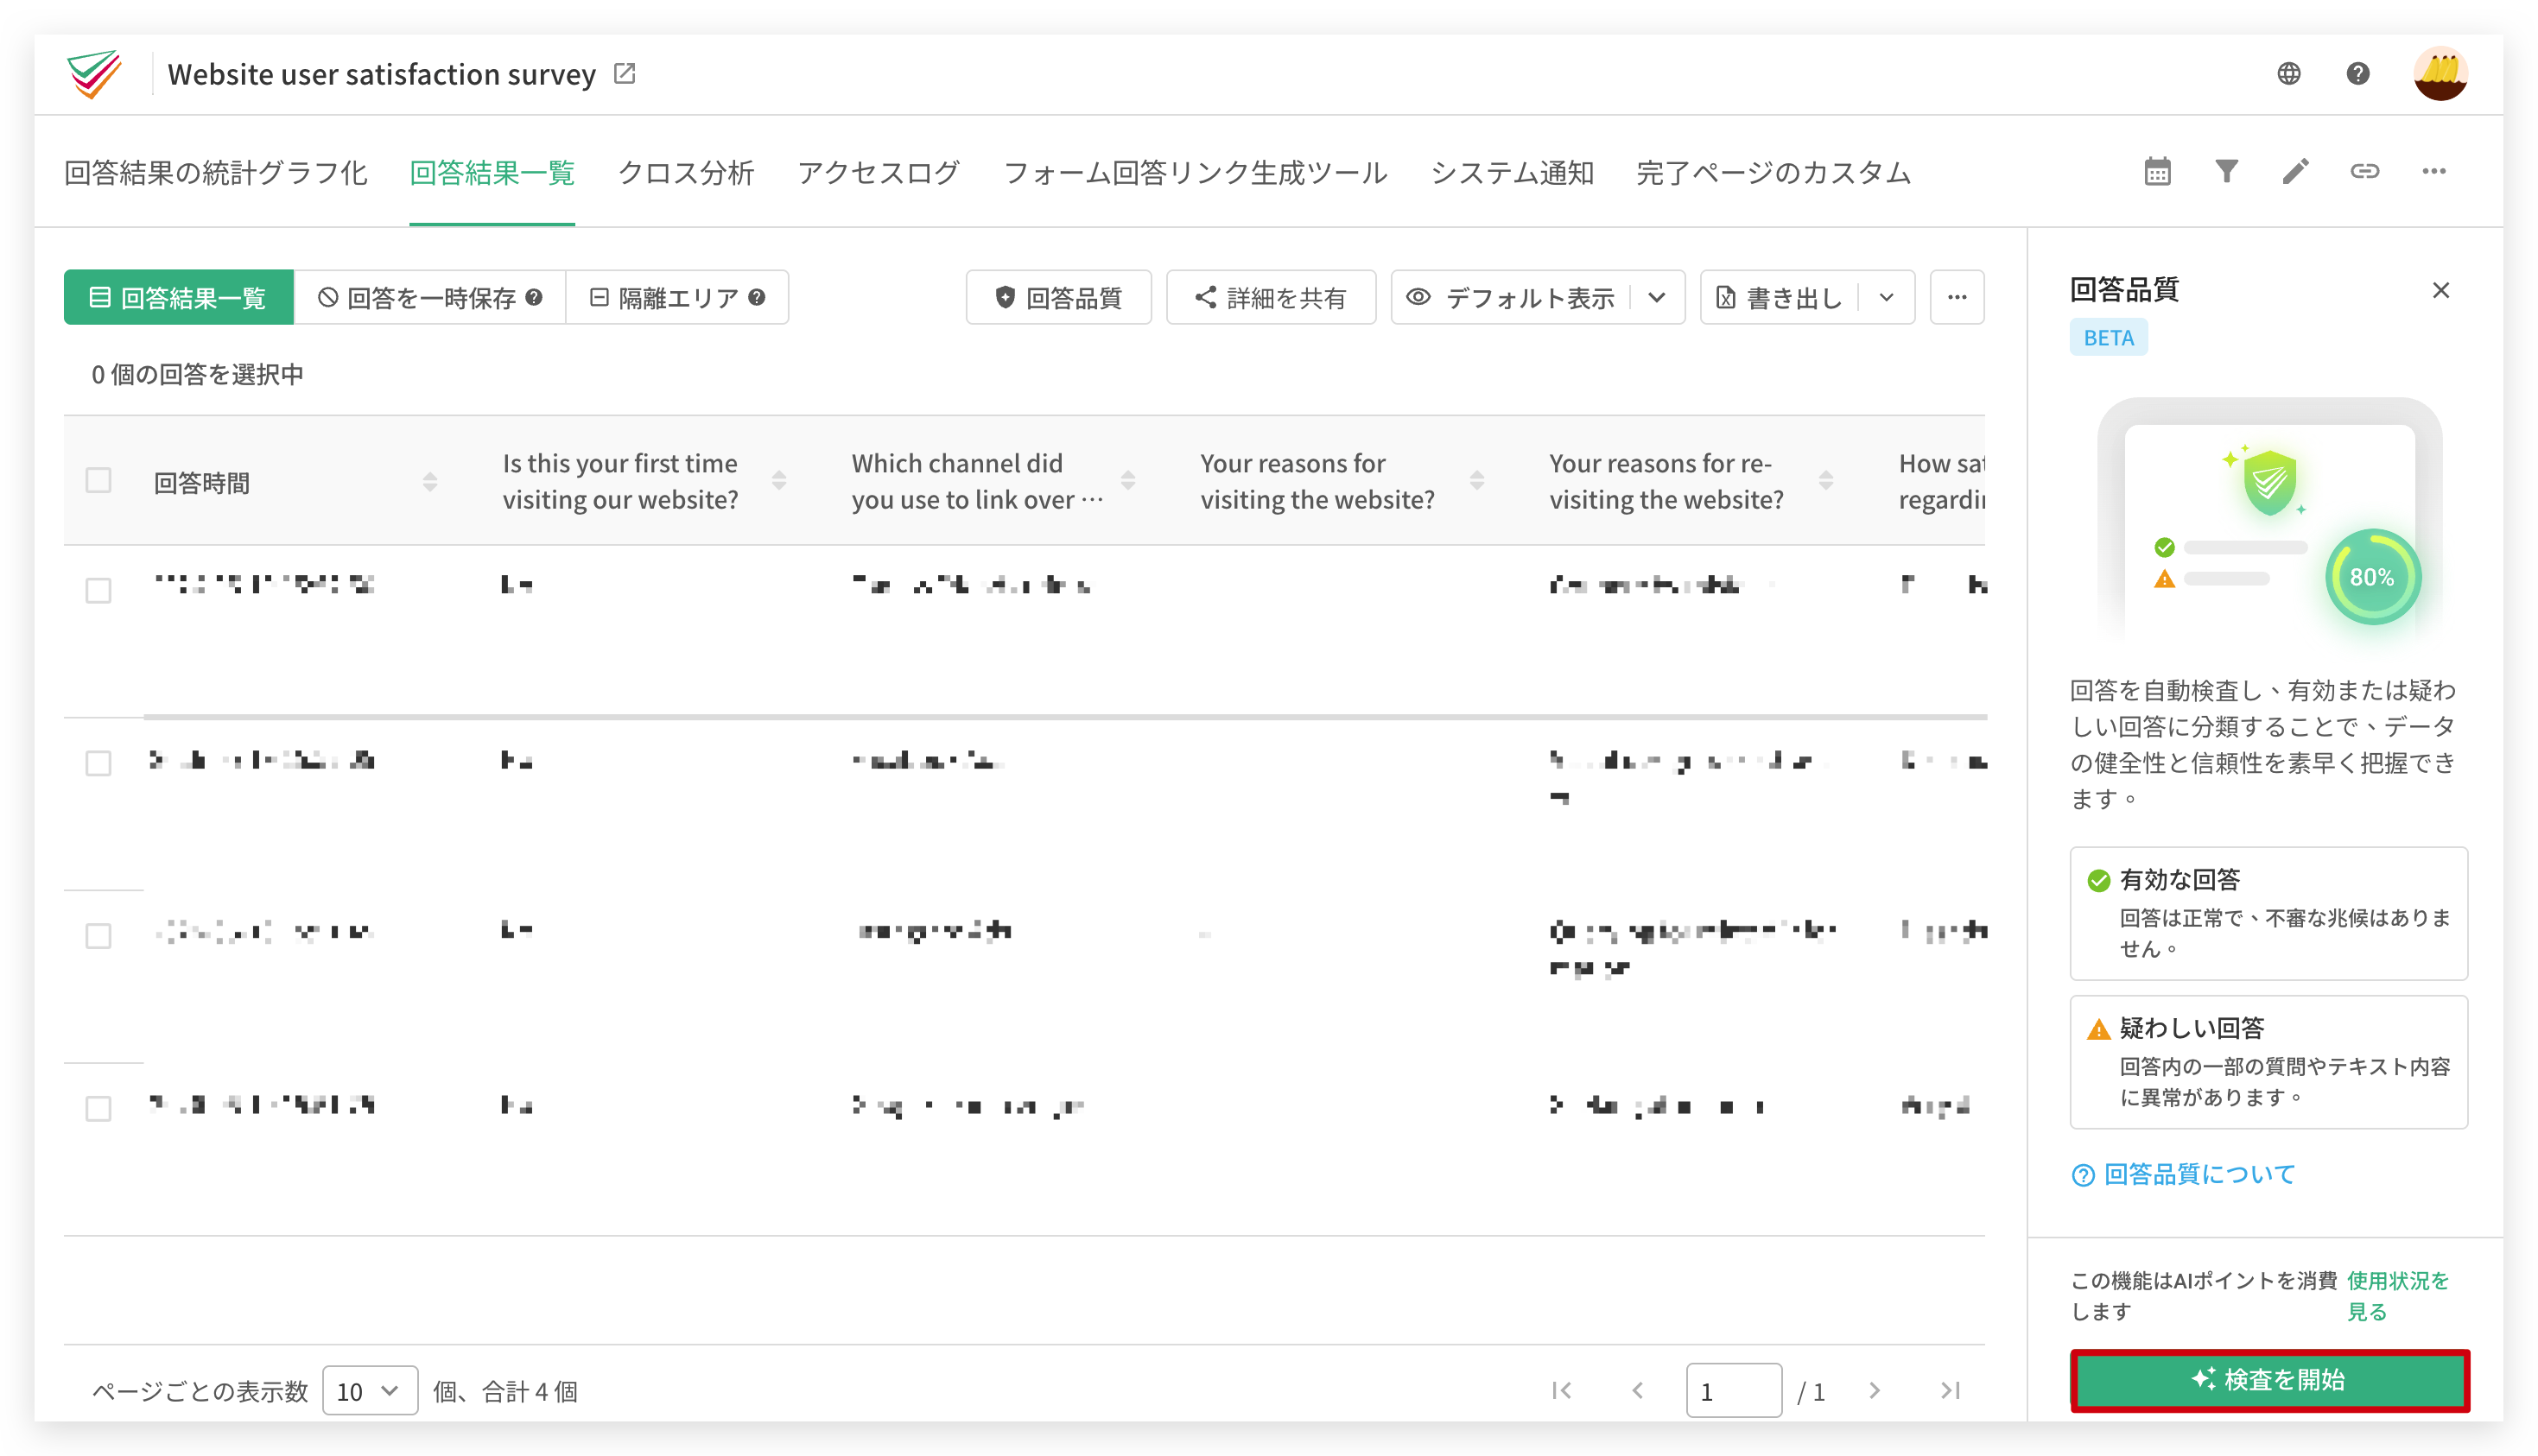
Task: Sort the 'Your reasons for re-visiting' column
Action: (x=1826, y=481)
